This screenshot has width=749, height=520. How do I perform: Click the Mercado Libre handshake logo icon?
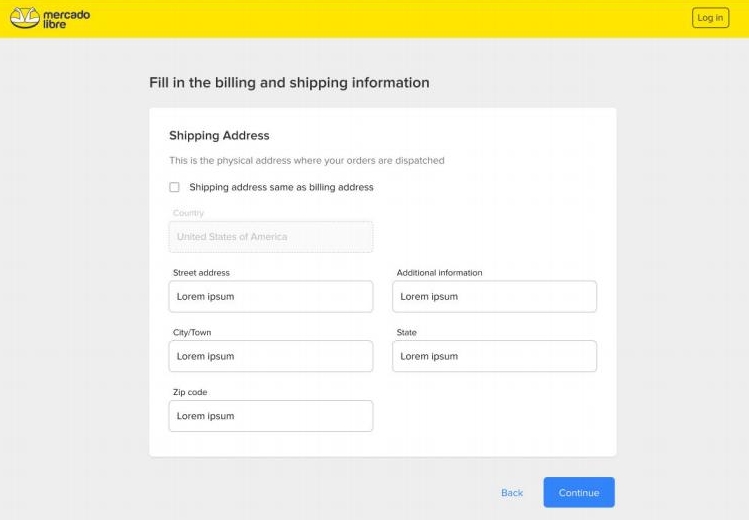[25, 18]
